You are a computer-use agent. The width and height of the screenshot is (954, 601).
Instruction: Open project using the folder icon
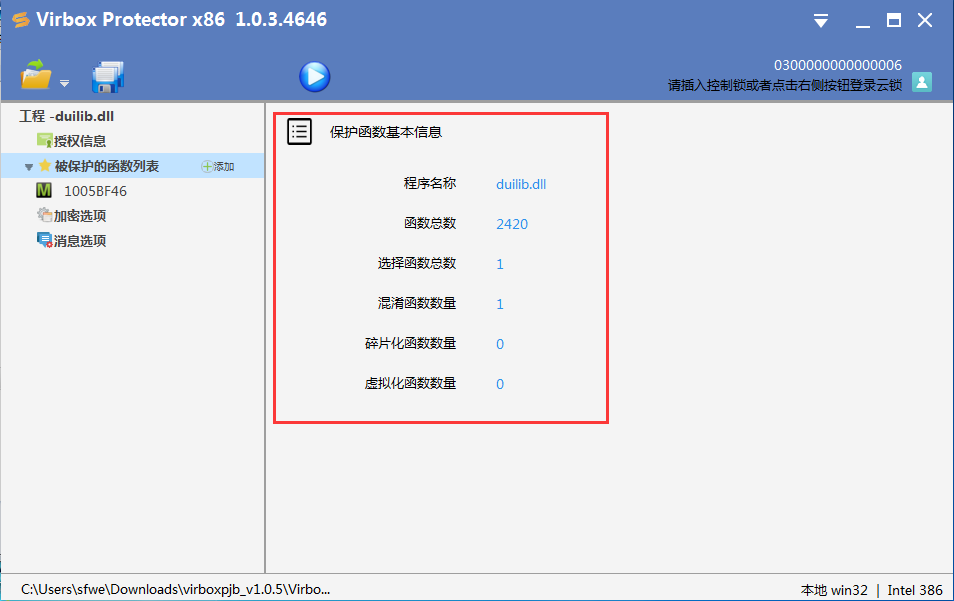pyautogui.click(x=36, y=75)
